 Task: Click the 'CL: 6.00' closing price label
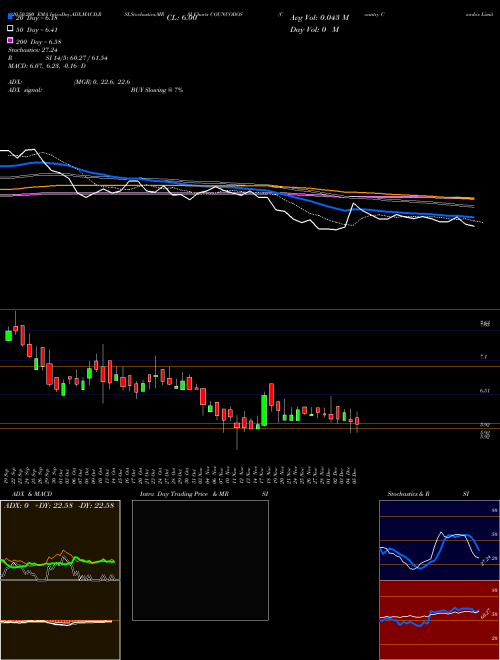(x=182, y=18)
